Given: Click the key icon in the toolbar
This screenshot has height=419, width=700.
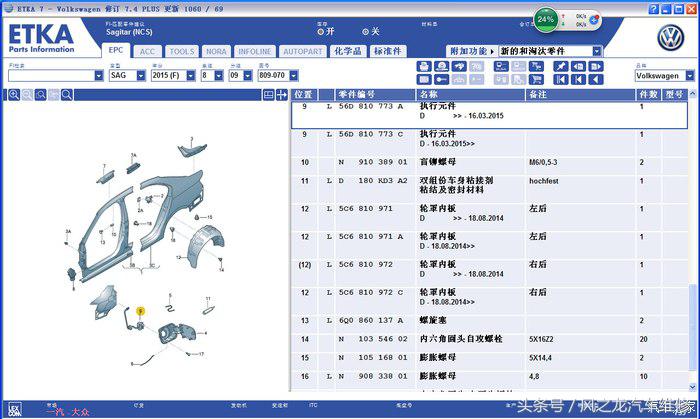Looking at the screenshot, I should pyautogui.click(x=442, y=79).
